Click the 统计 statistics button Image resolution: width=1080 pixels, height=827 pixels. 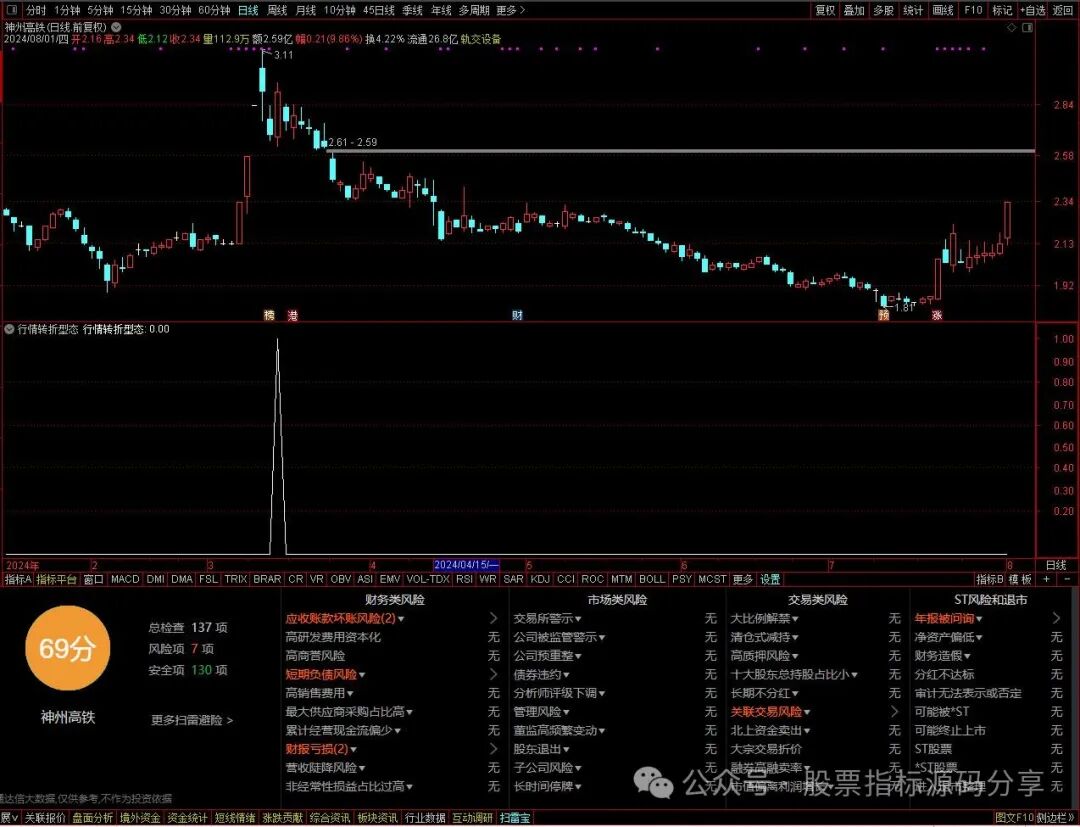point(913,10)
